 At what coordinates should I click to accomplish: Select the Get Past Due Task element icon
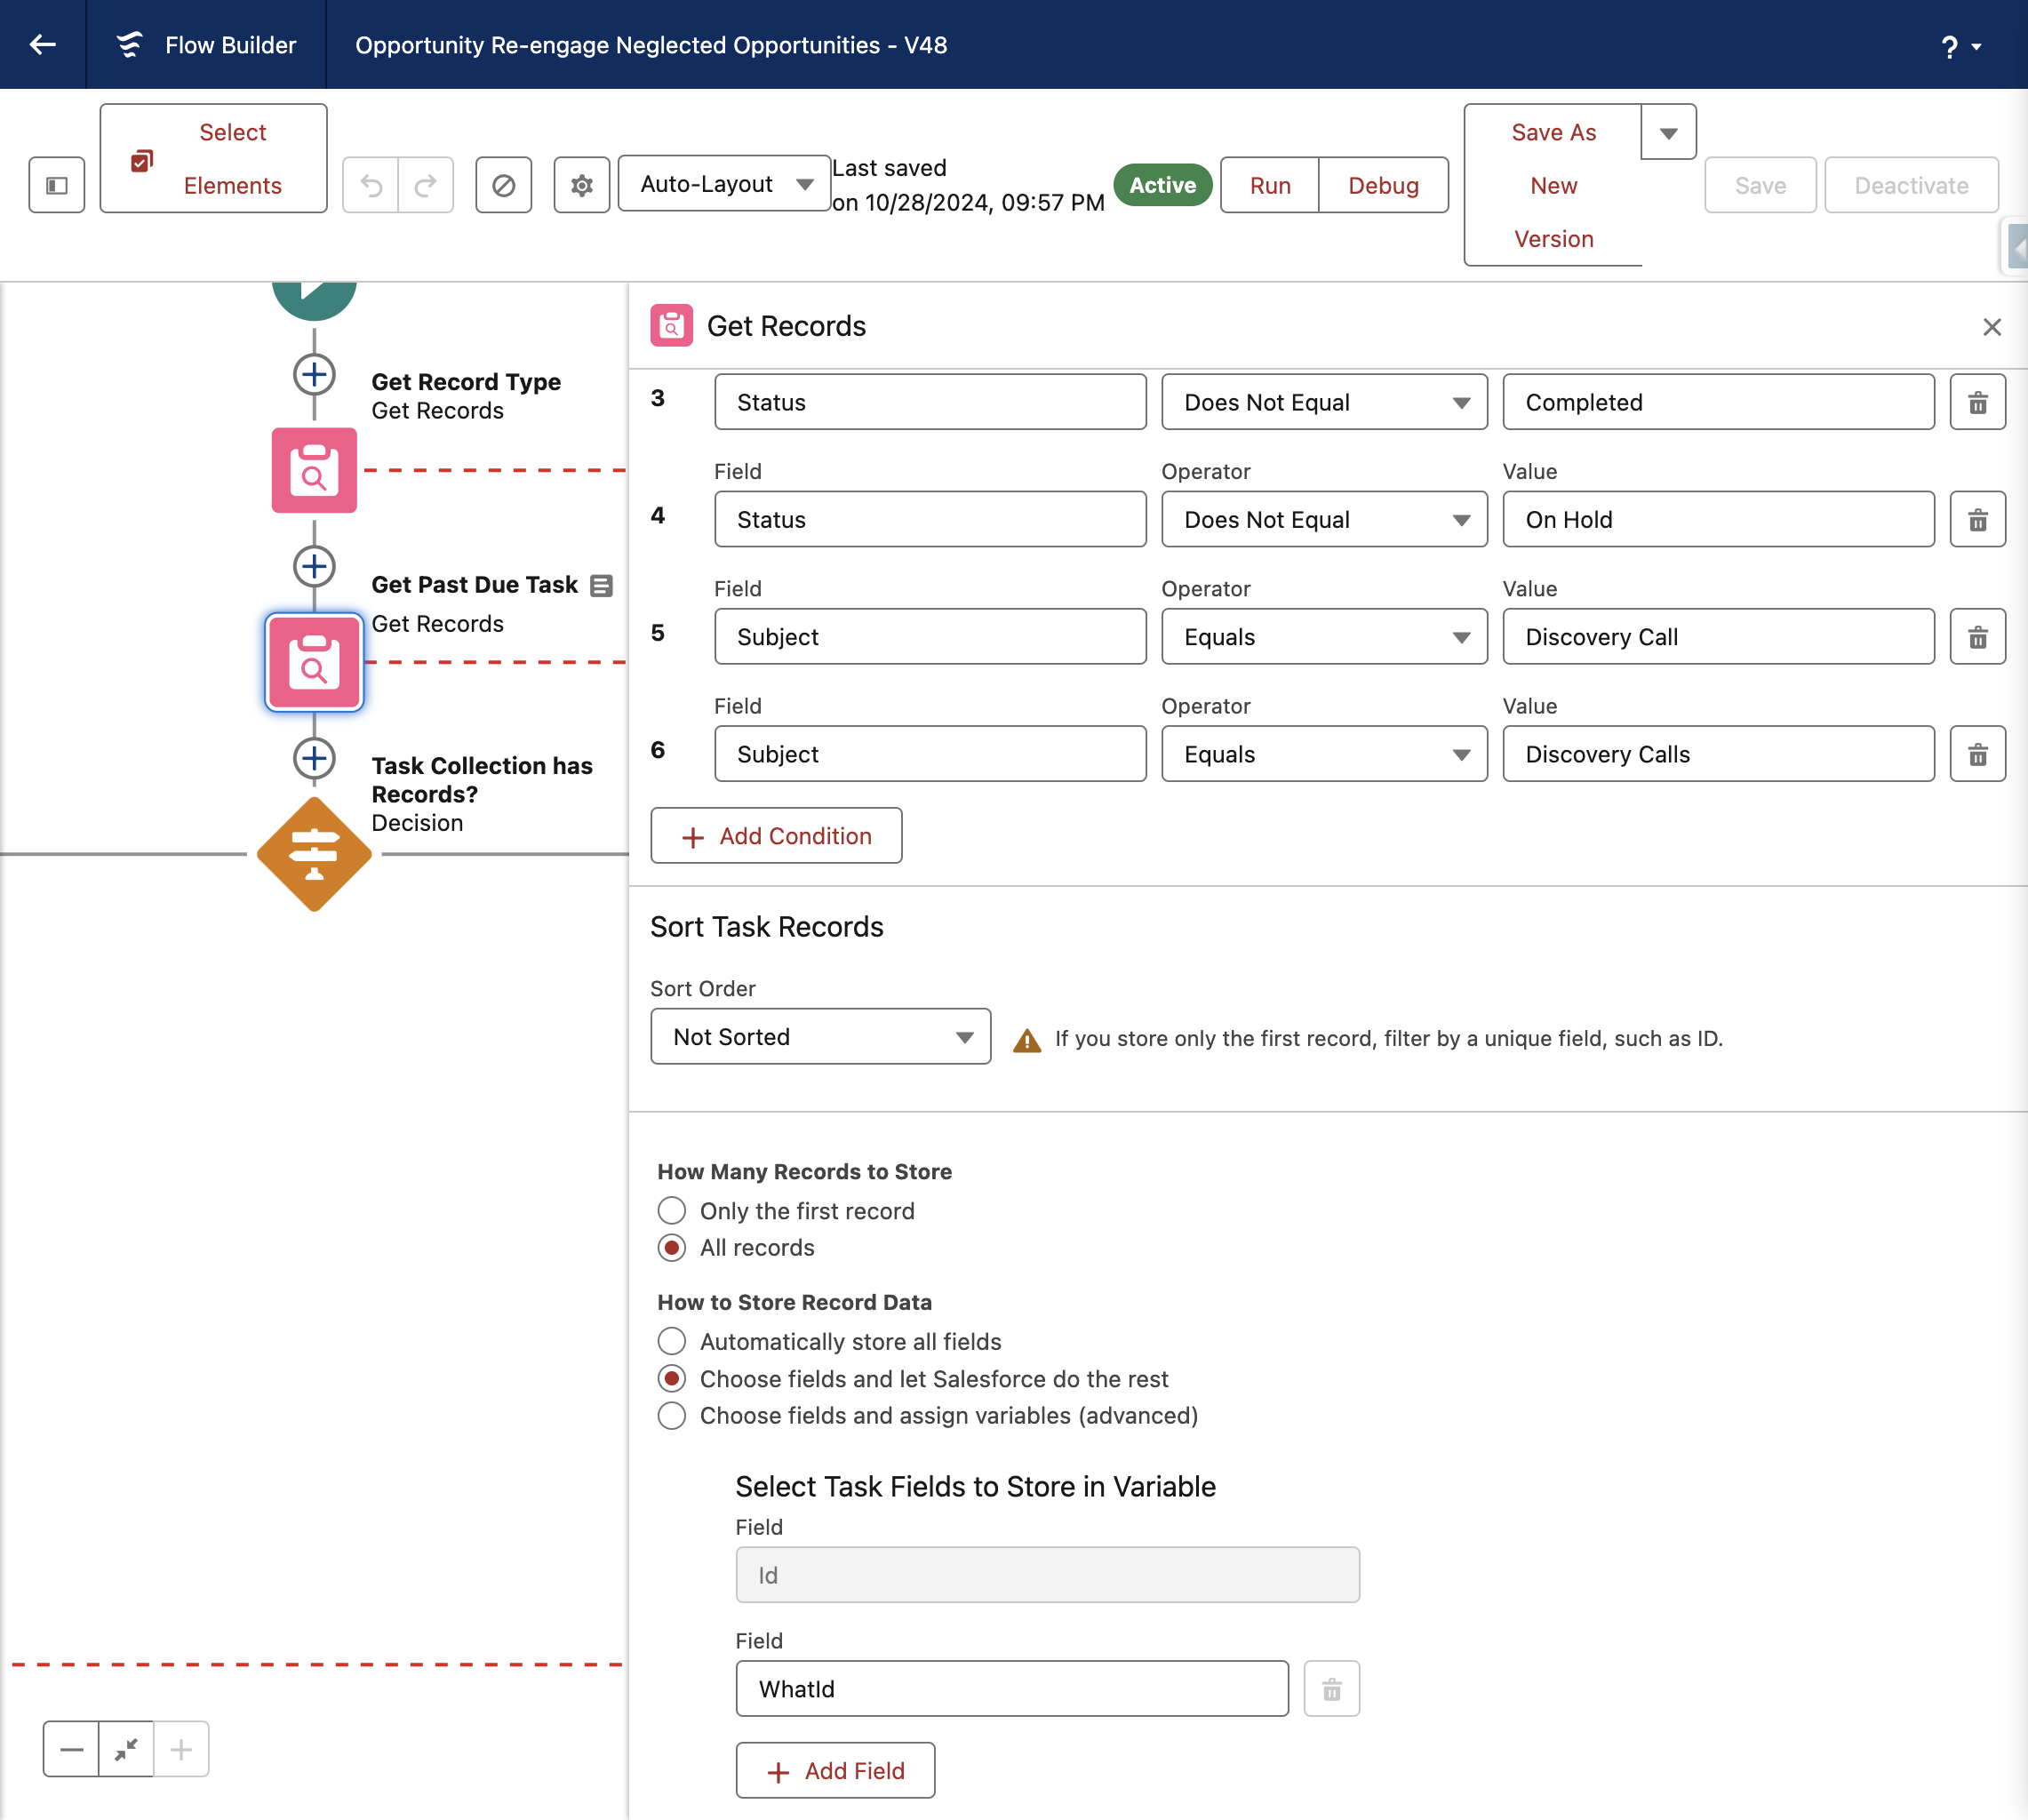coord(314,662)
